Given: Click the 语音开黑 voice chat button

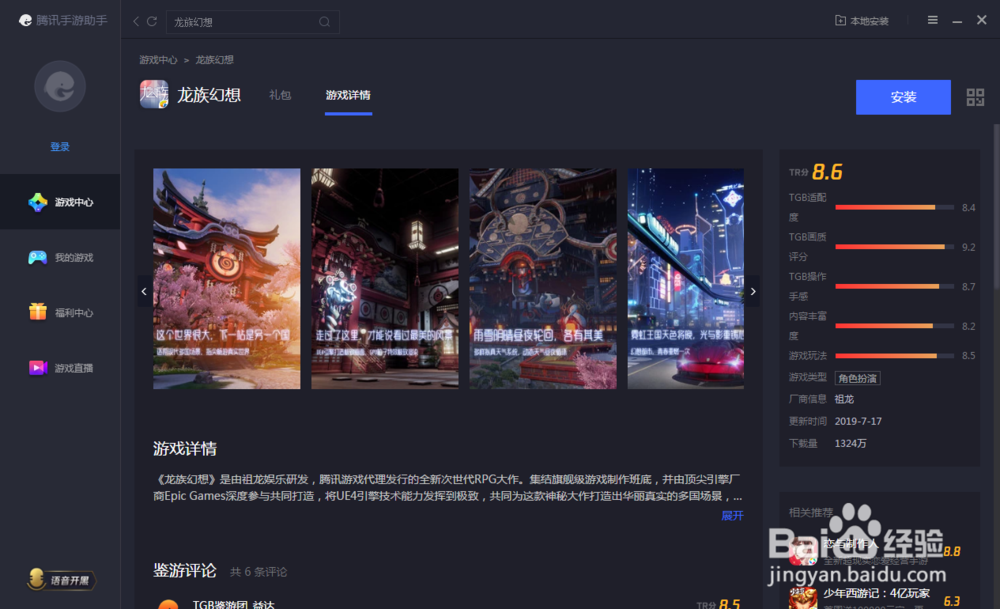Looking at the screenshot, I should [x=61, y=580].
